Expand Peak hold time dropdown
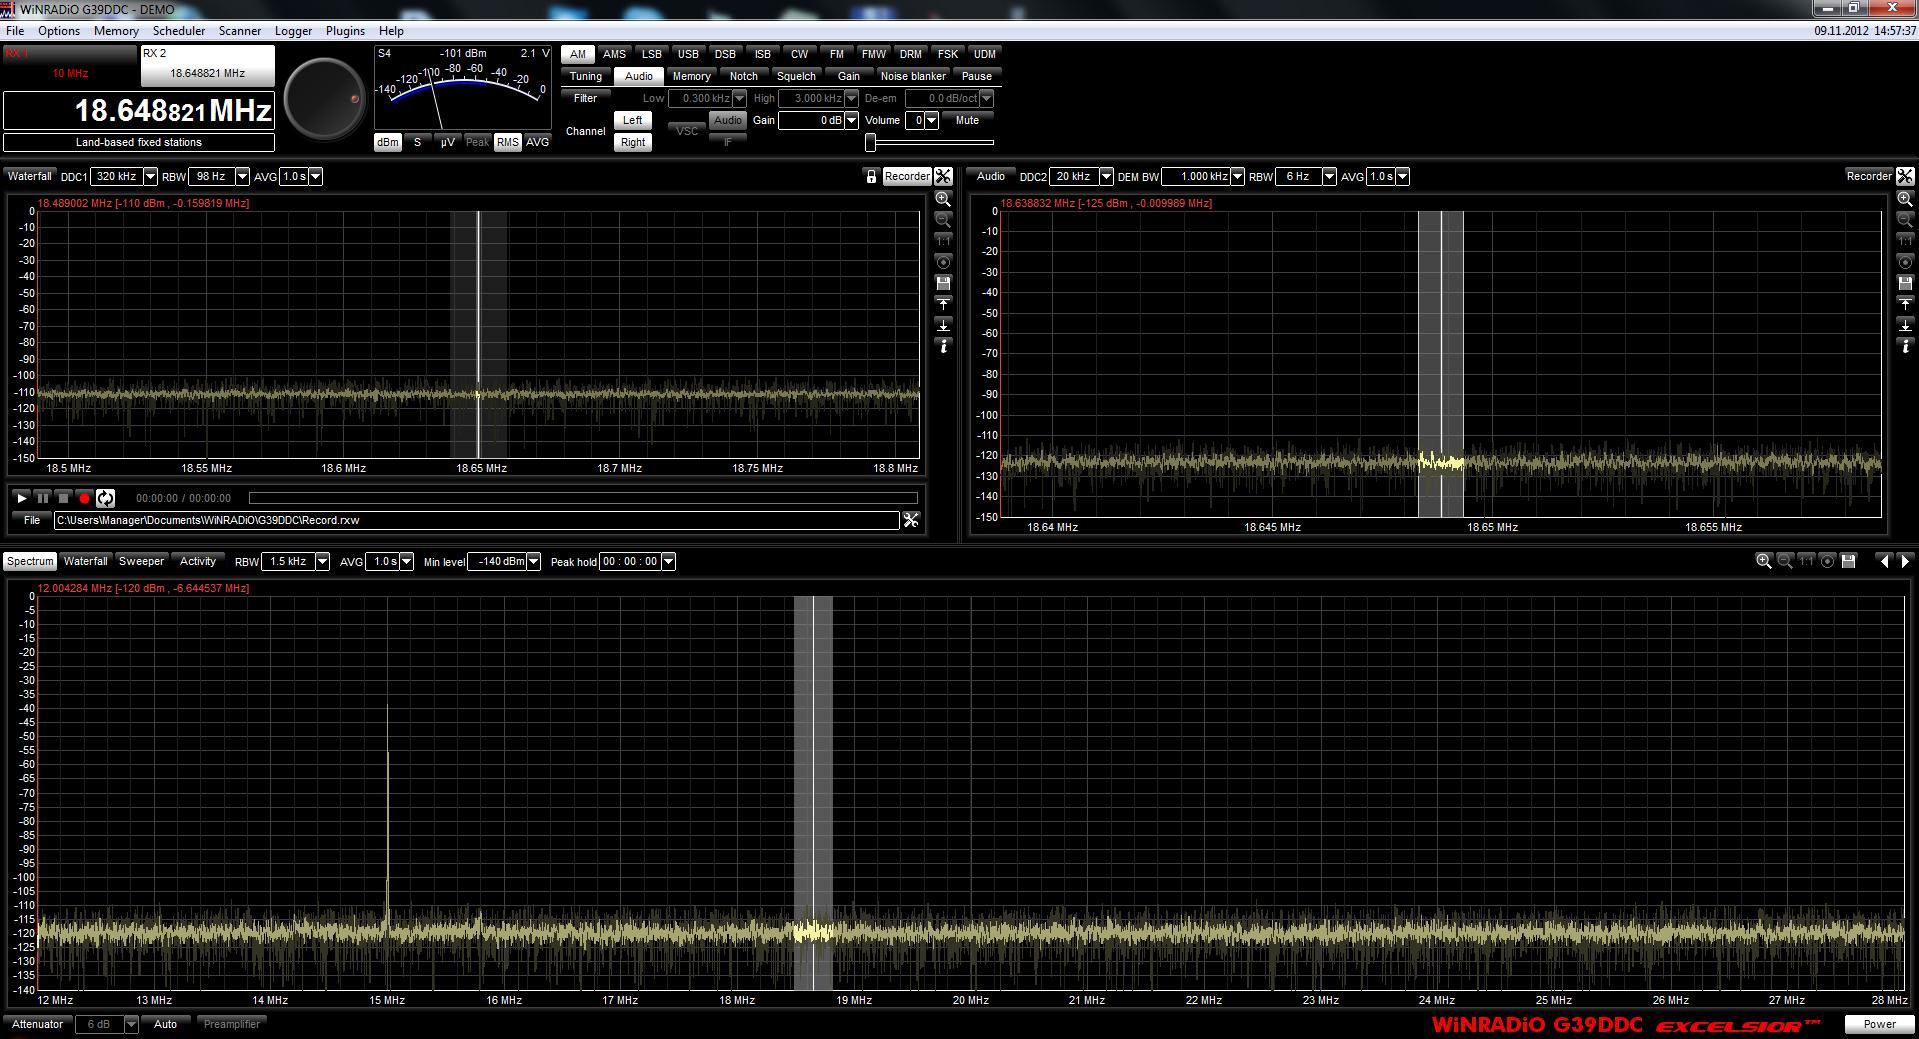This screenshot has height=1039, width=1919. [668, 561]
